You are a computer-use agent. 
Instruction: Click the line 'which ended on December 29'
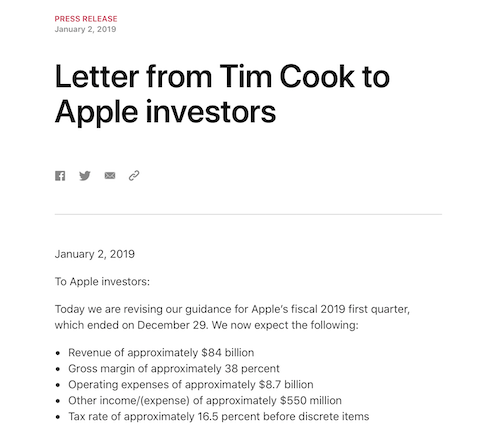(x=131, y=325)
